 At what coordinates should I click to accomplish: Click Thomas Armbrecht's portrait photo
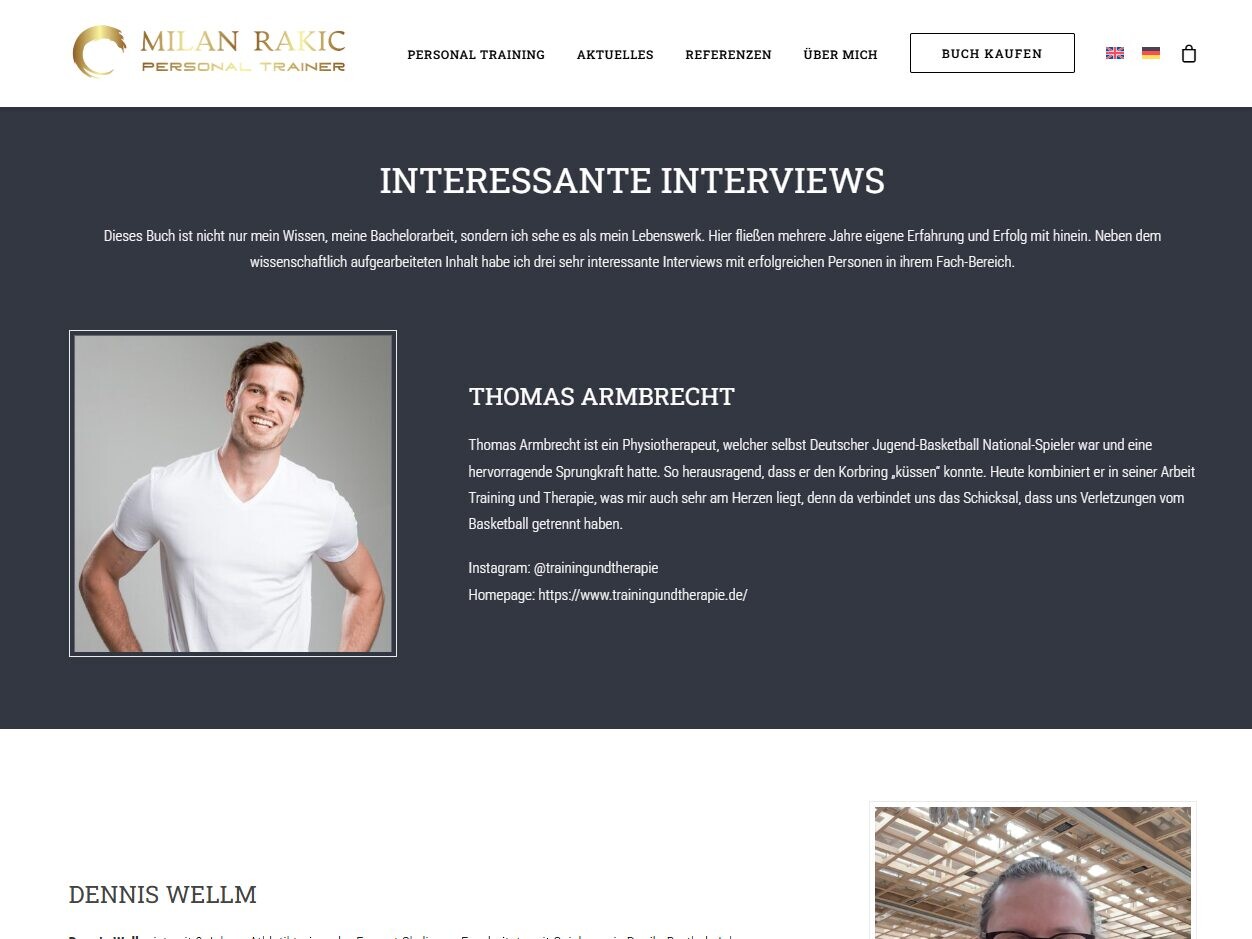tap(233, 493)
